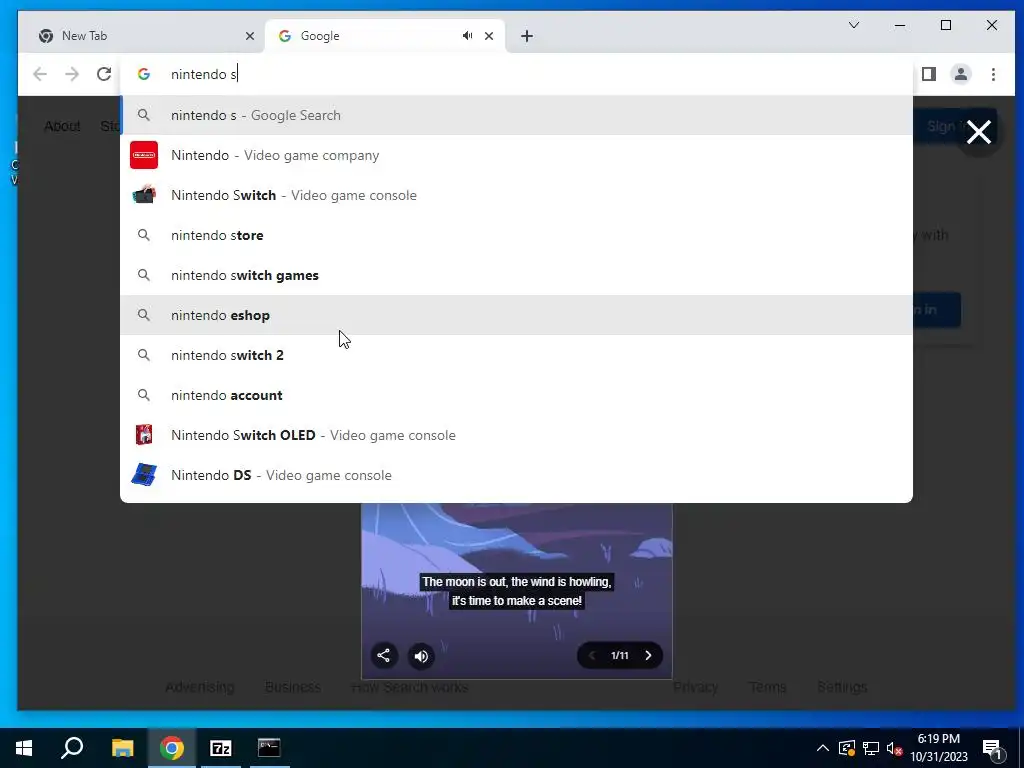Image resolution: width=1024 pixels, height=768 pixels.
Task: Go to previous doodle slide arrow
Action: (592, 655)
